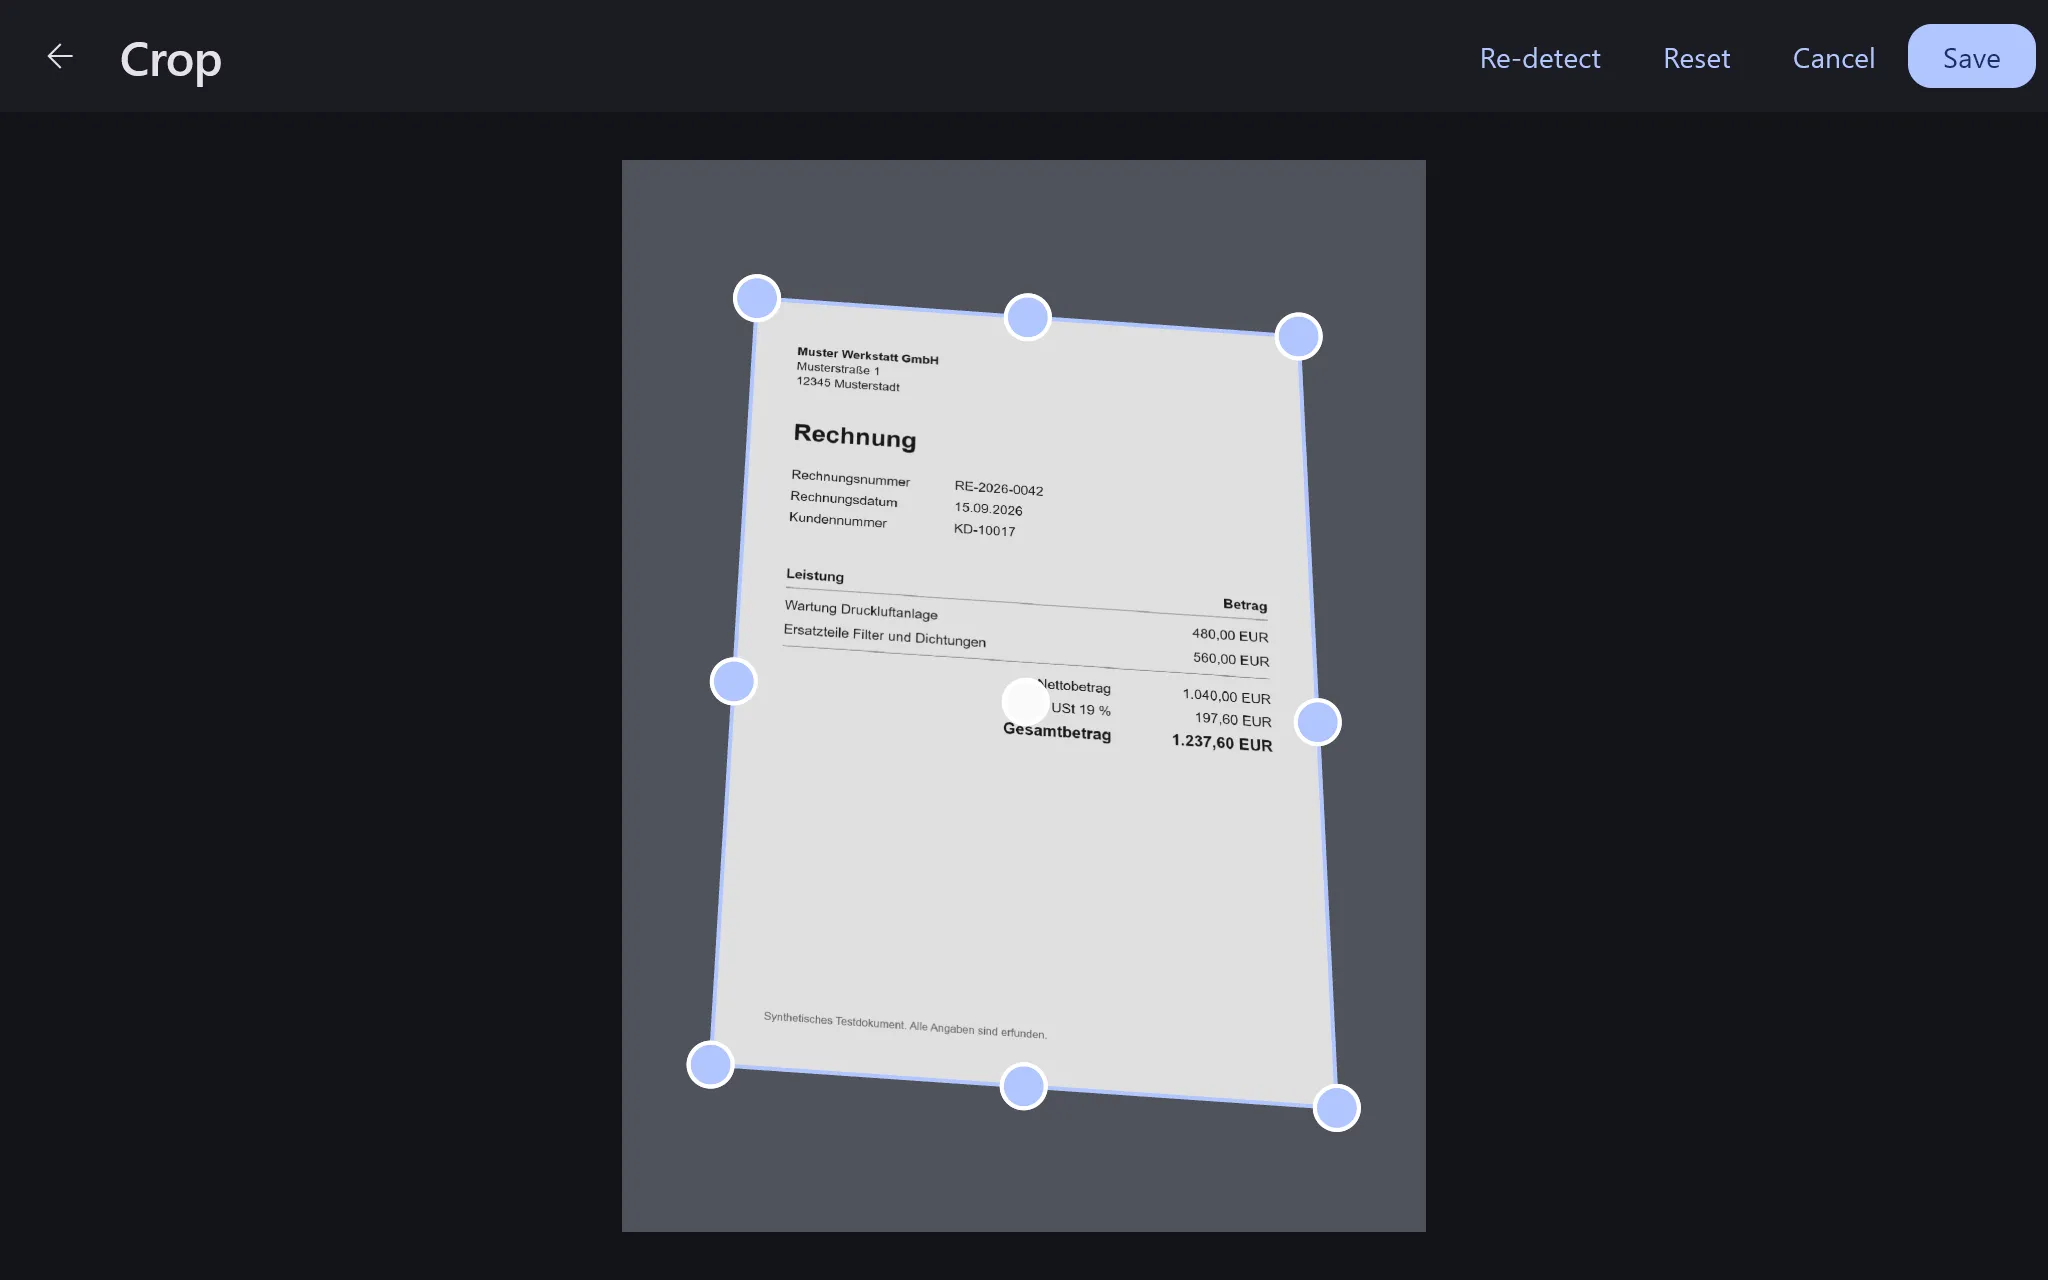
Task: Click the 'Rechnungsnummer' label
Action: pyautogui.click(x=851, y=478)
